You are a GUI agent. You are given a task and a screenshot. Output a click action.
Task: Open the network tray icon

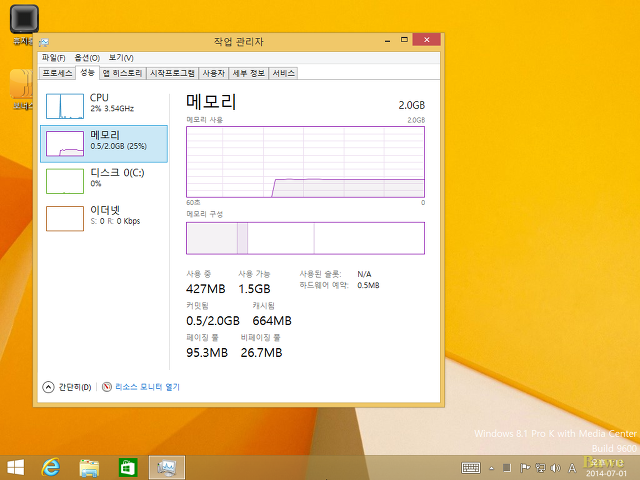click(540, 468)
